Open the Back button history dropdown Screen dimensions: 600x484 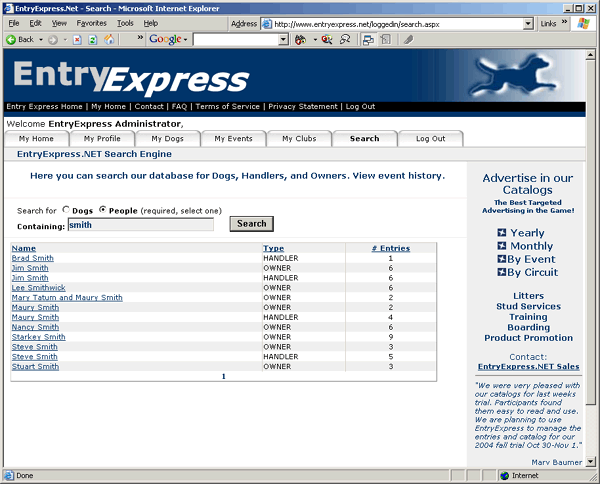click(40, 40)
